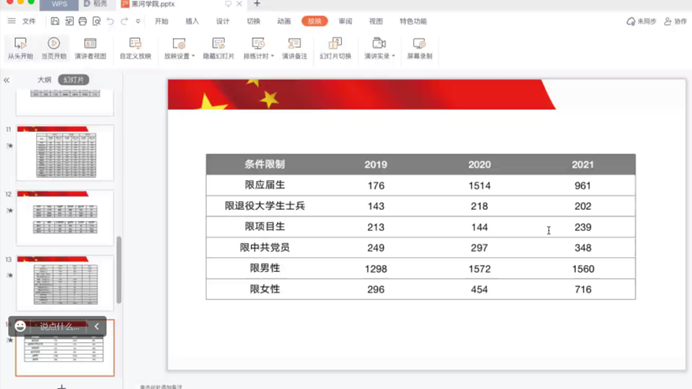The height and width of the screenshot is (389, 692).
Task: Open custom slideshow (自定义放映)
Action: click(x=135, y=48)
